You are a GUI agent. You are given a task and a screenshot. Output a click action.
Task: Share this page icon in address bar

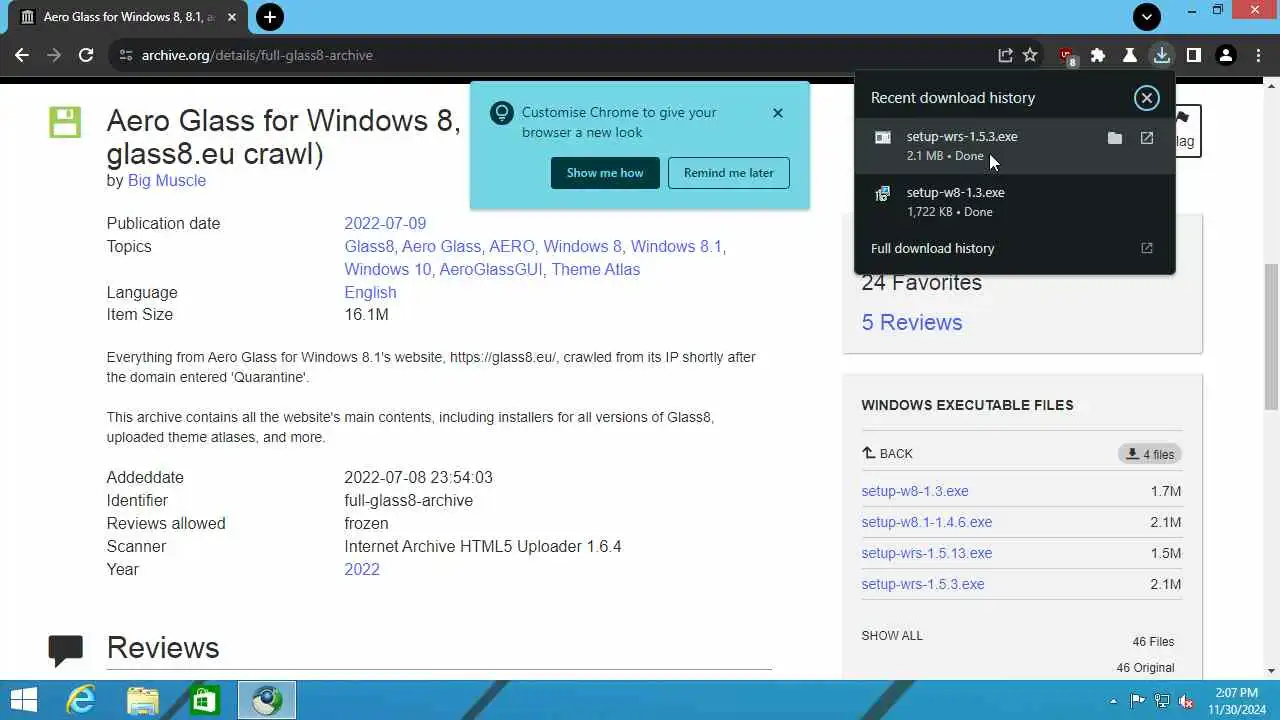[1005, 55]
